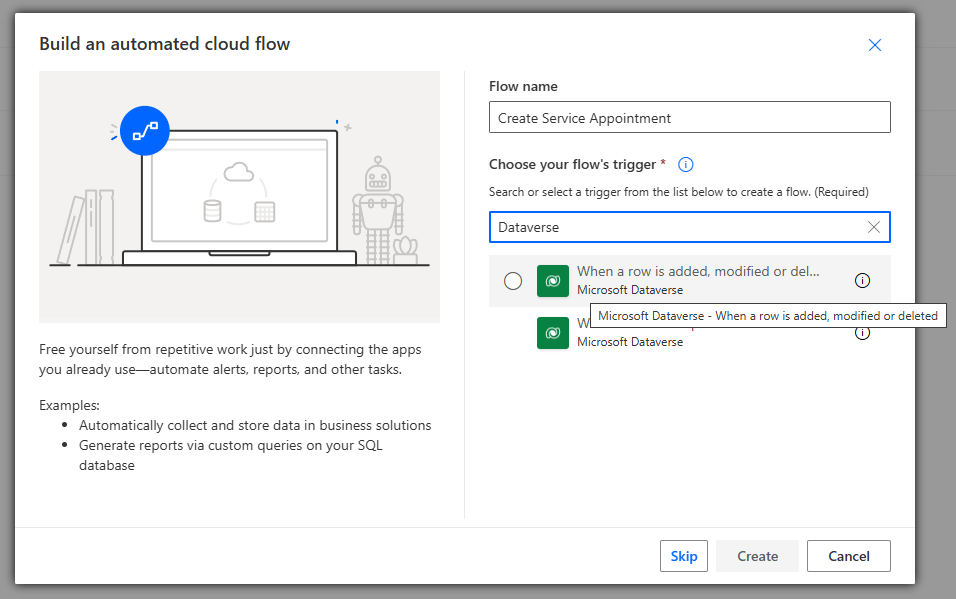Screen dimensions: 956x599
Task: Close the automated cloud flow dialog
Action: pyautogui.click(x=875, y=45)
